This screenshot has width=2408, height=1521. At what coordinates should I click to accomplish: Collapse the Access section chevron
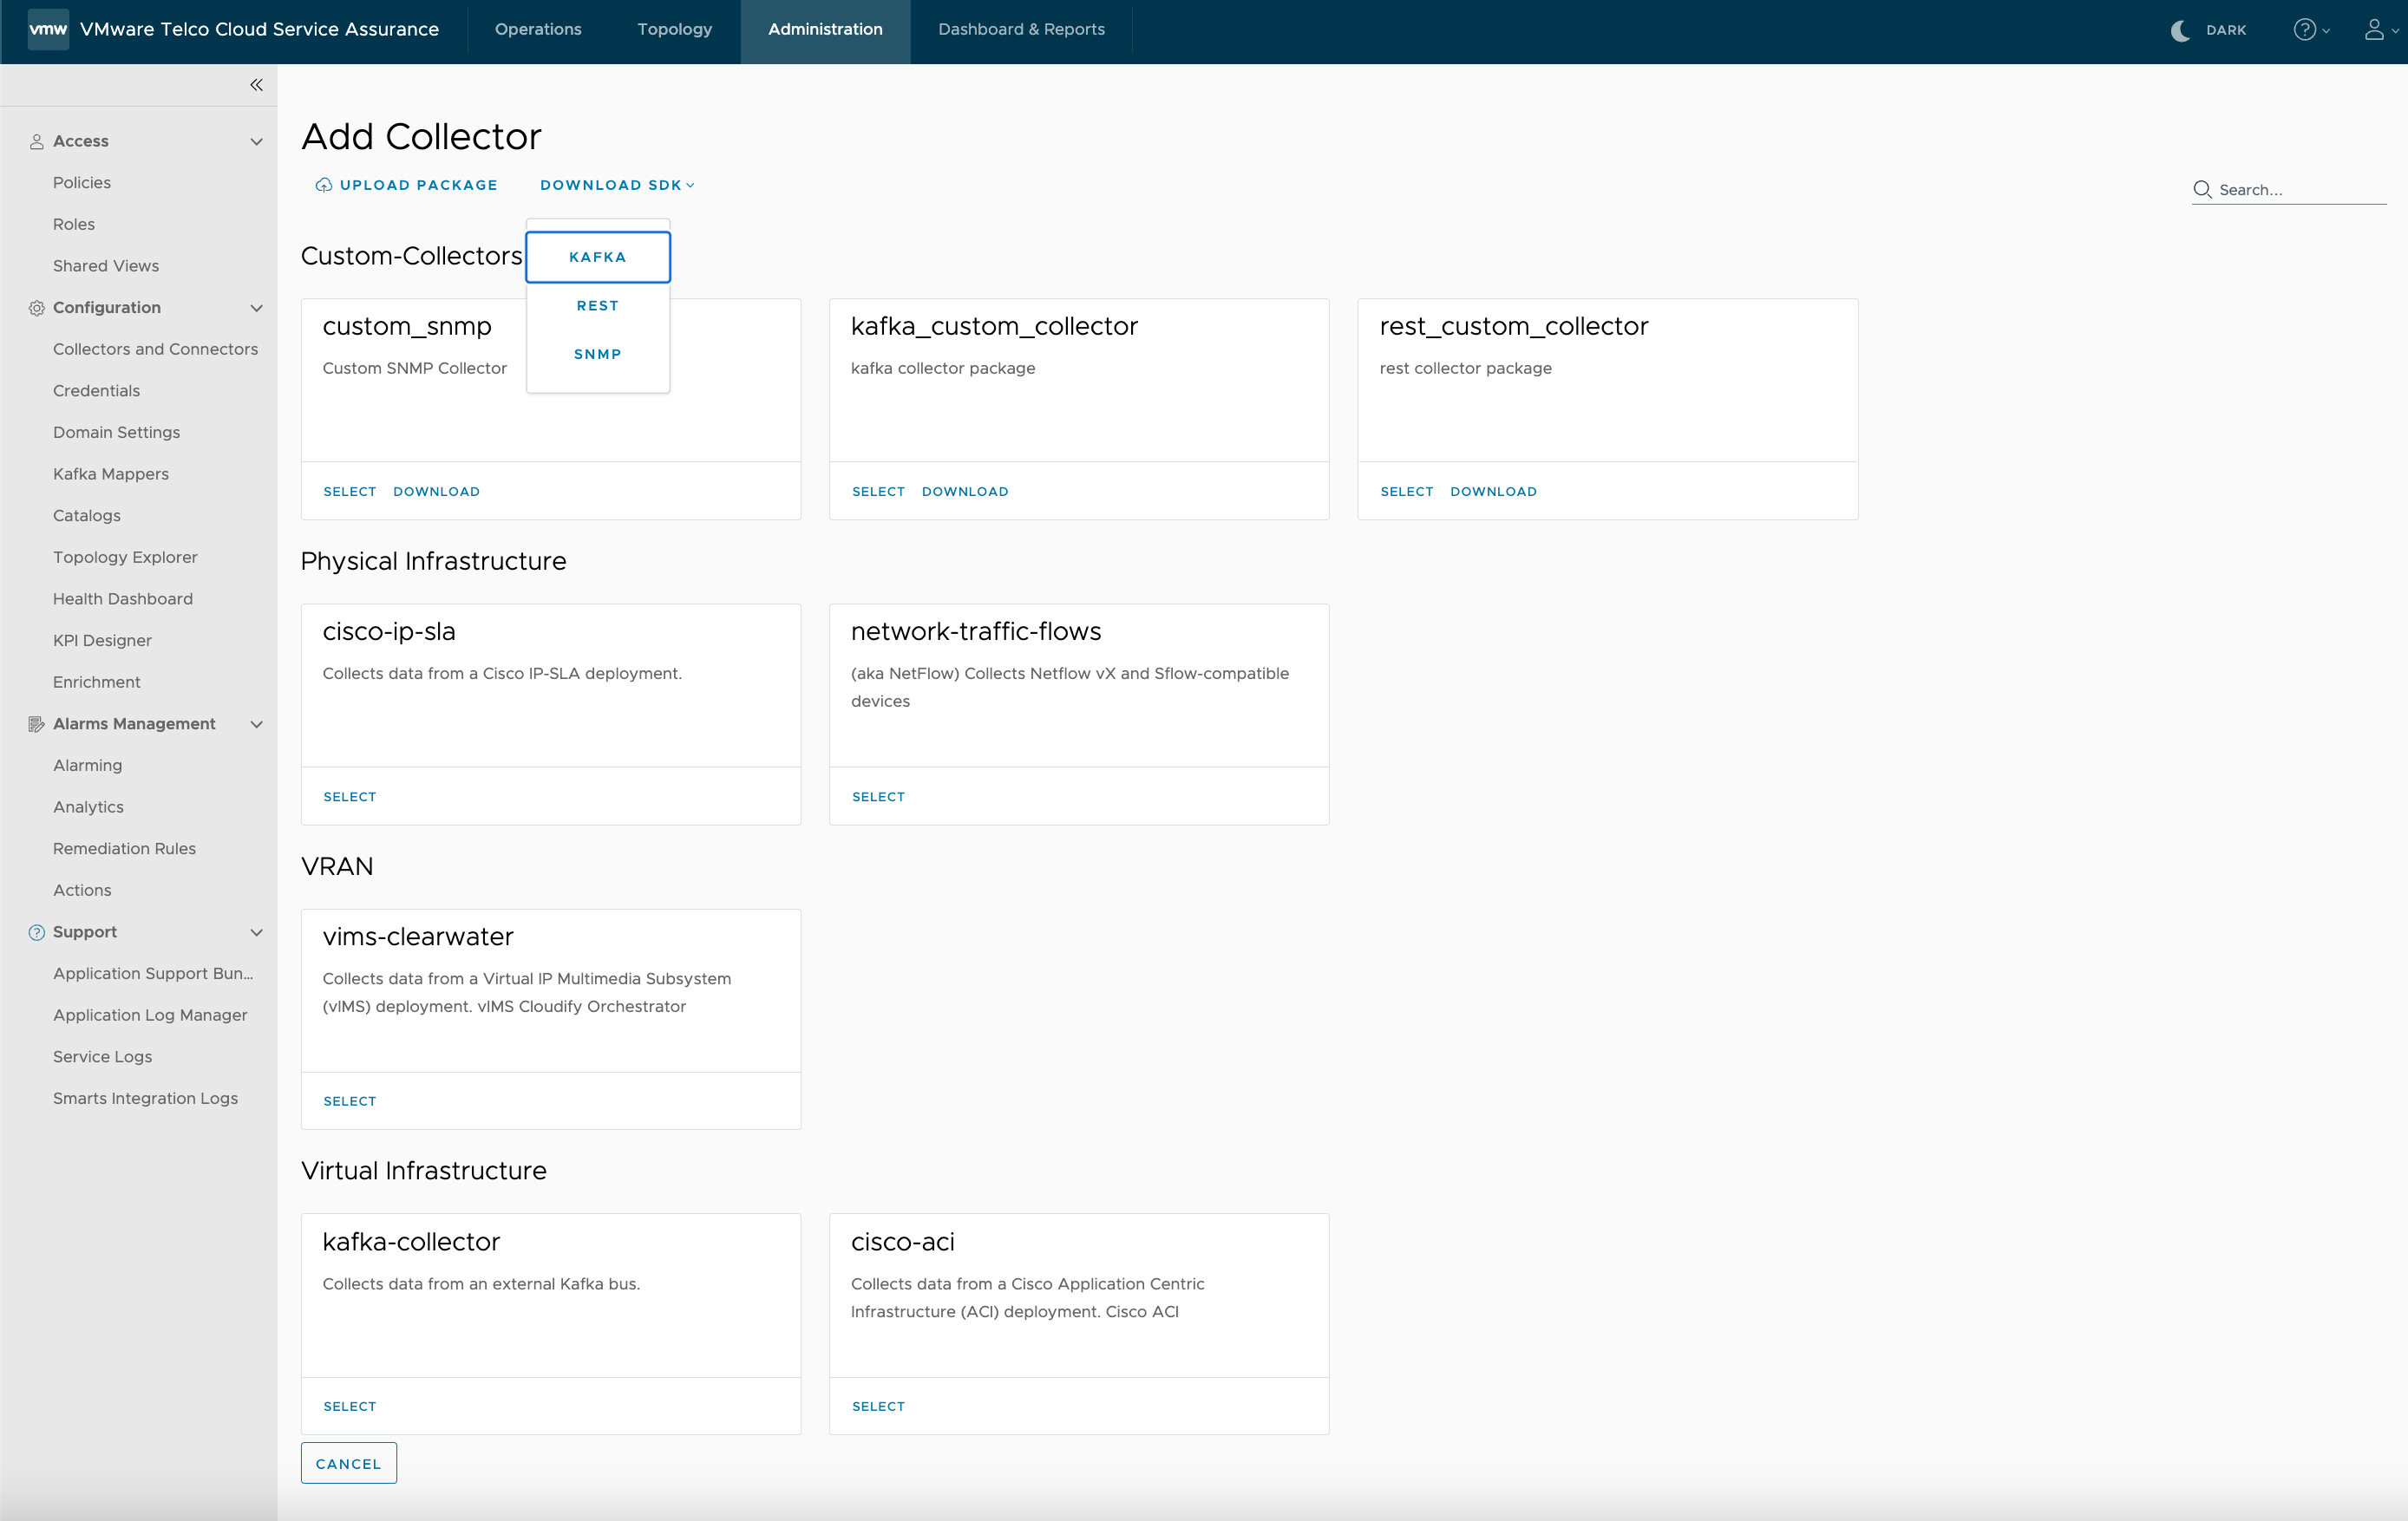[x=256, y=142]
